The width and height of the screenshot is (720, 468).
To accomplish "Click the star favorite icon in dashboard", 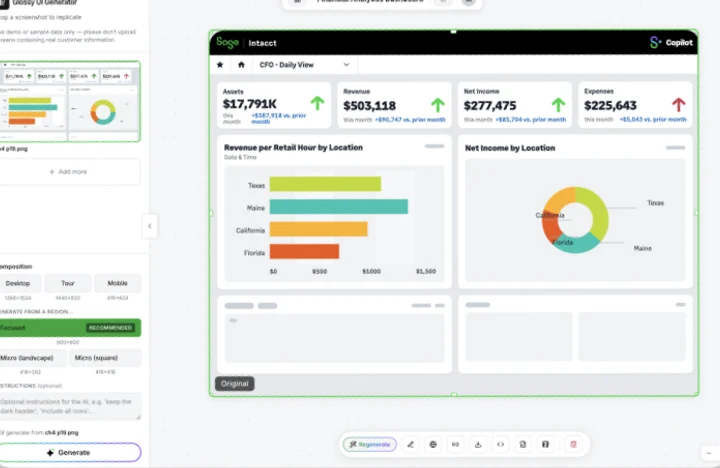I will (x=220, y=65).
